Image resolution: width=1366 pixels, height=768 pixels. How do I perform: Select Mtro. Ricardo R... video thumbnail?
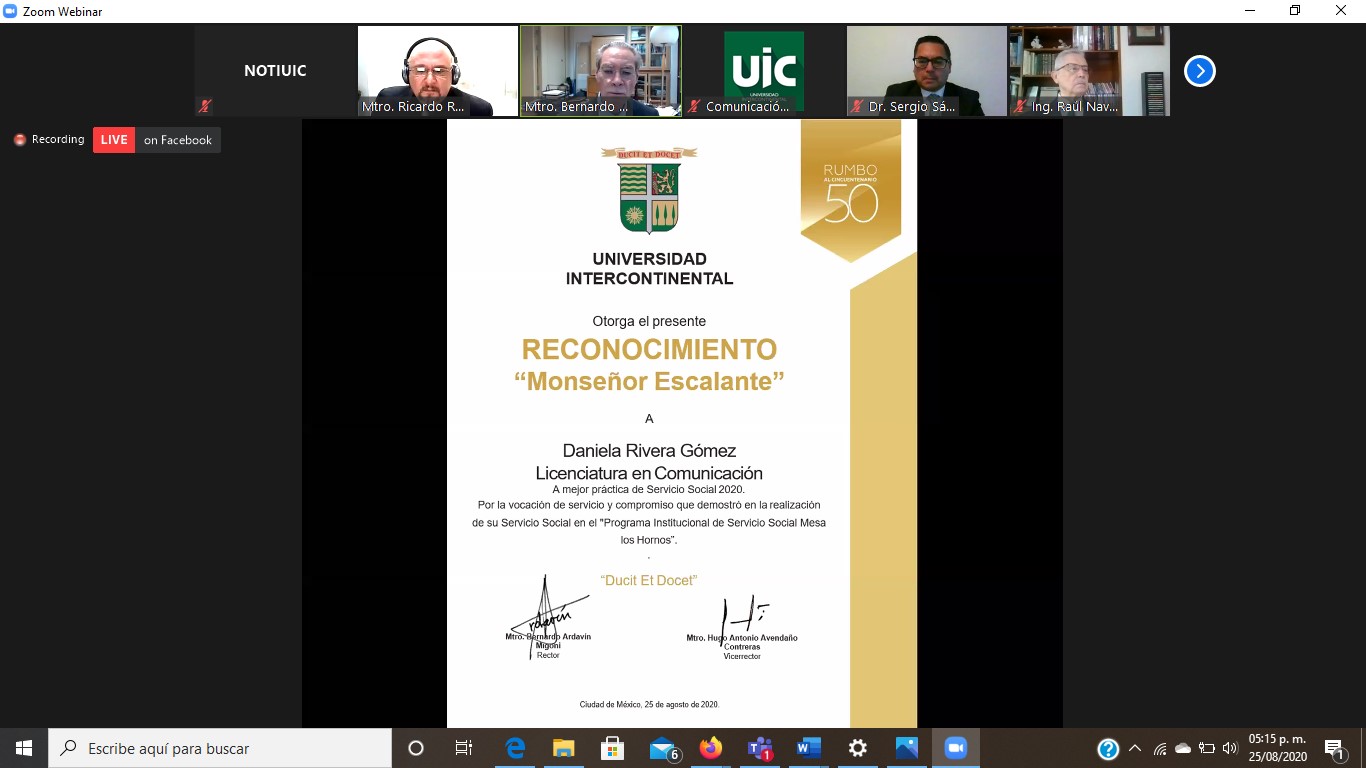pyautogui.click(x=438, y=71)
